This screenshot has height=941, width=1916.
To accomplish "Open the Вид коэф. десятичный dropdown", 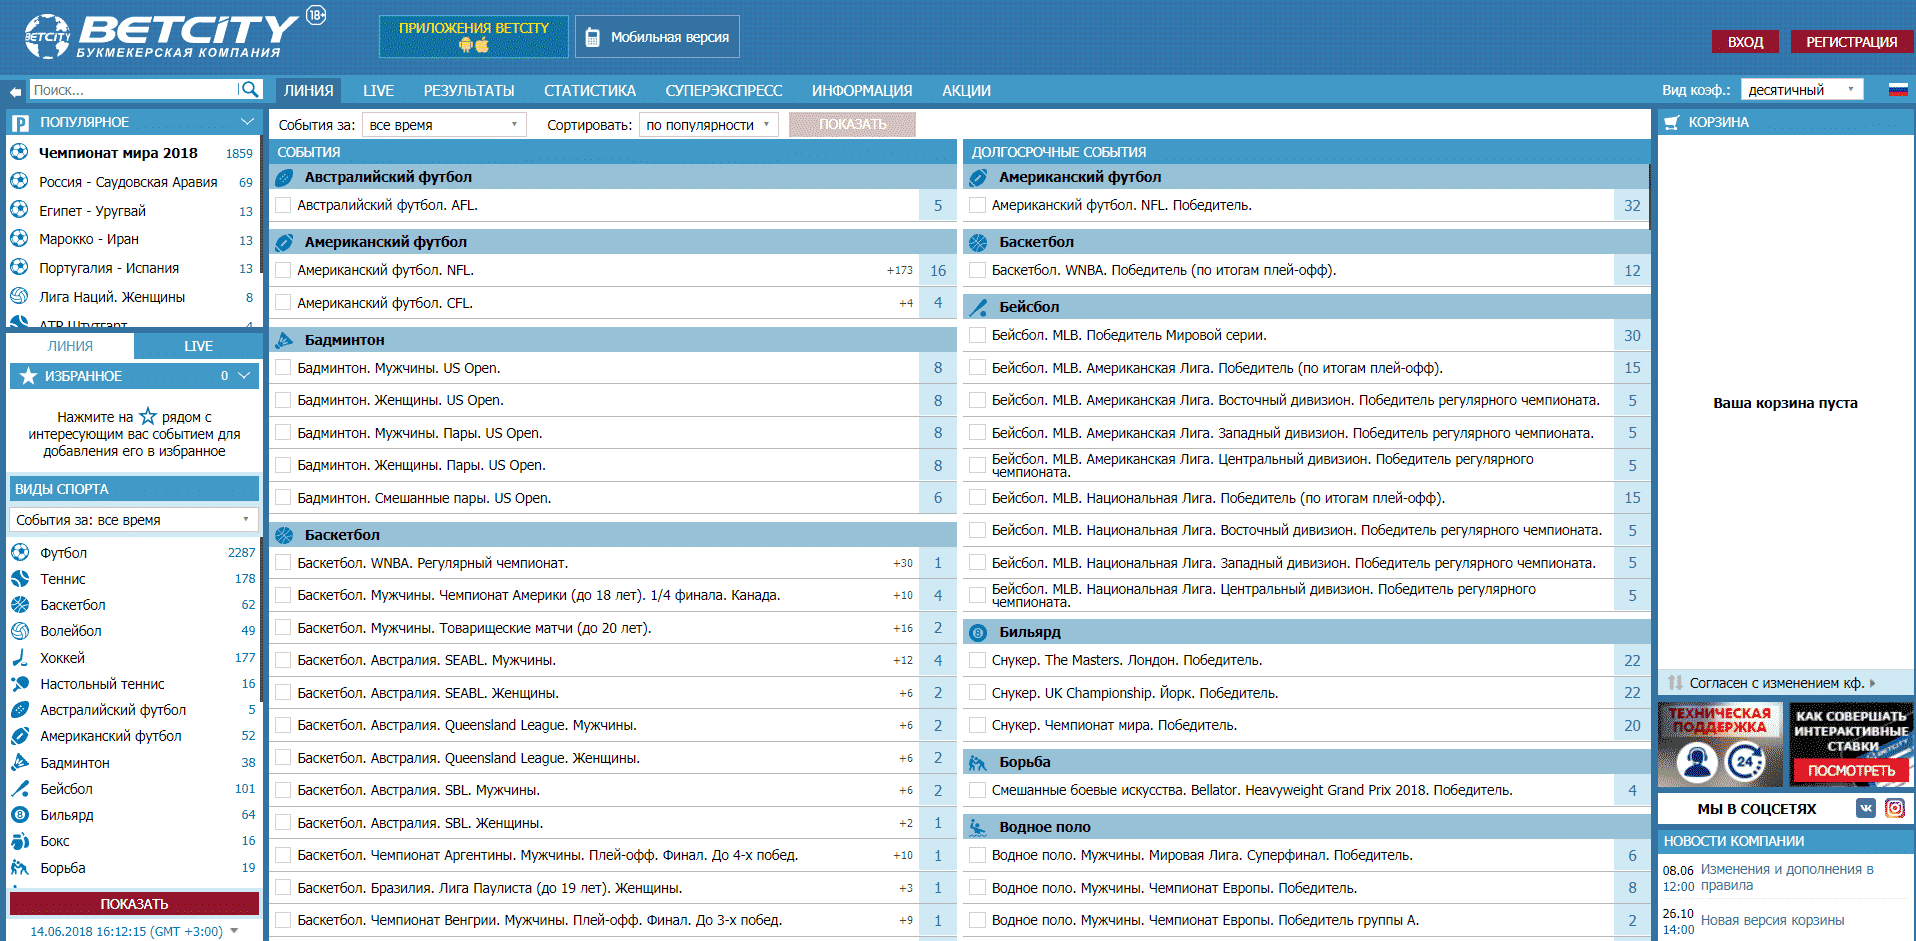I will point(1802,90).
